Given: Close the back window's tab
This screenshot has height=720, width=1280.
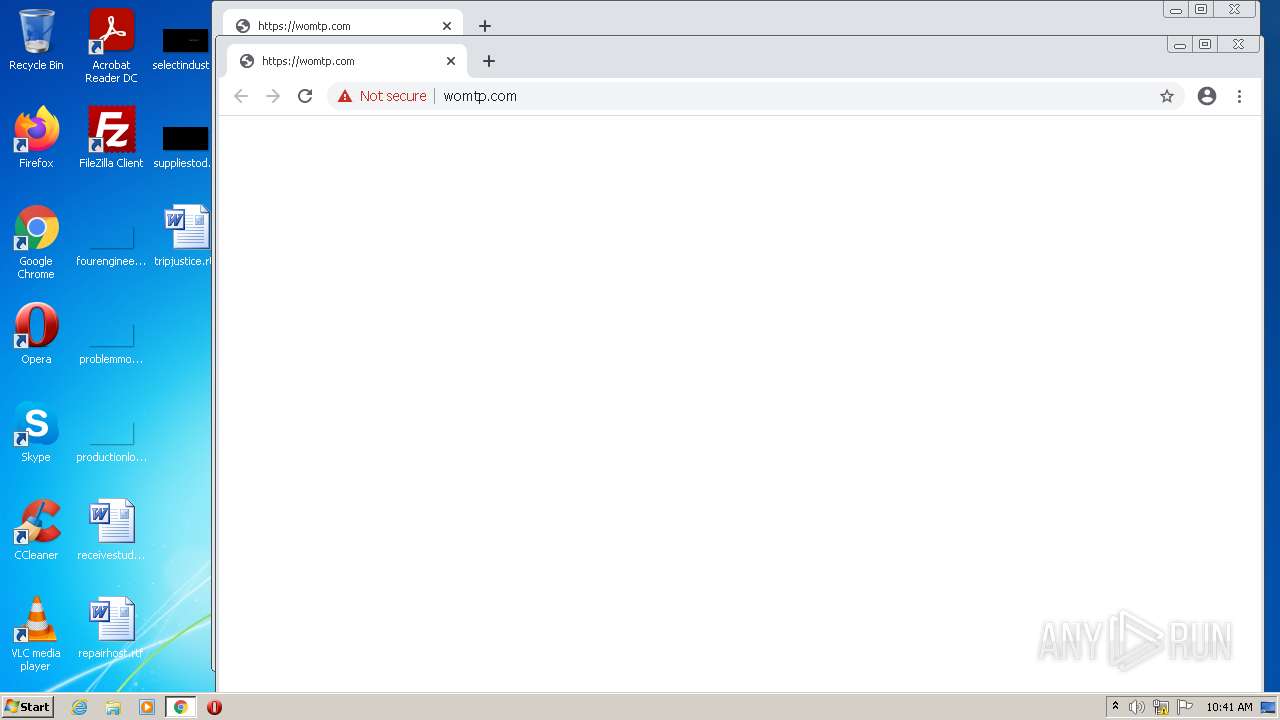Looking at the screenshot, I should click(447, 26).
